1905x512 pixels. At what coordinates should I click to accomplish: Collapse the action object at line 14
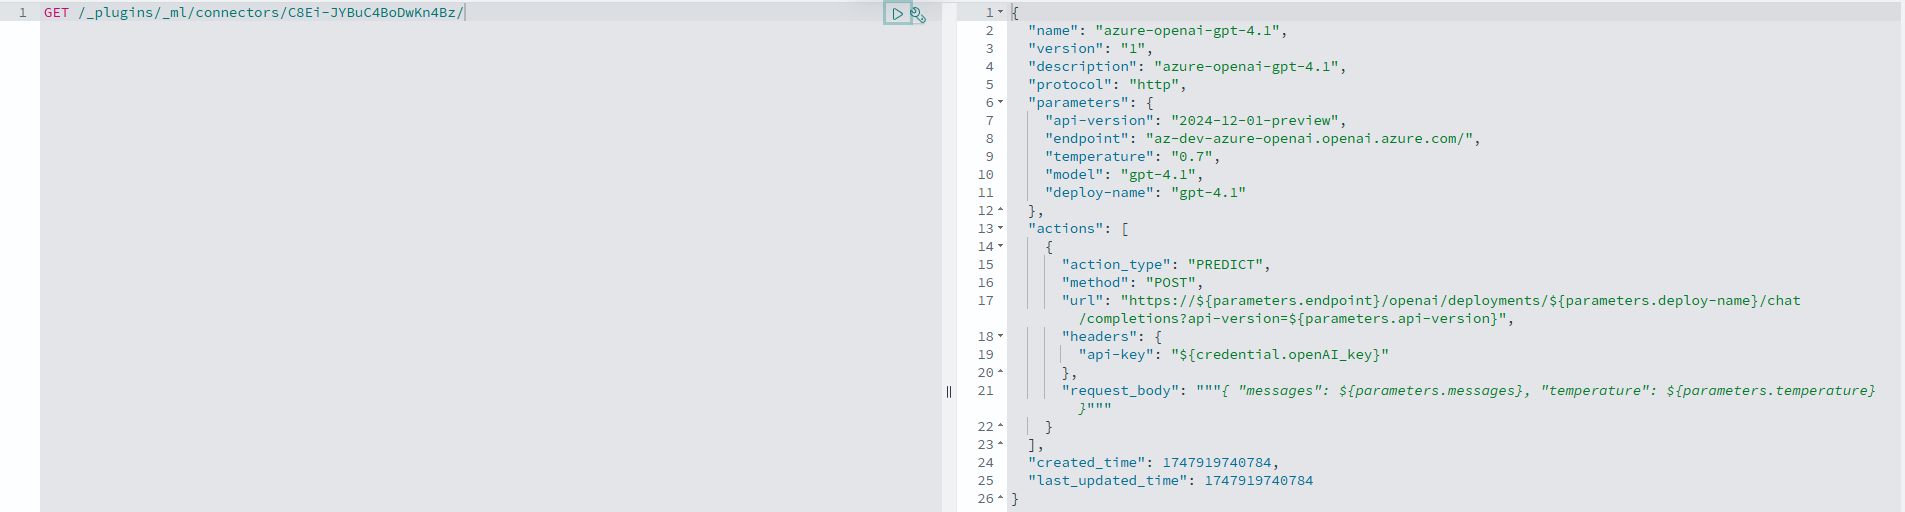click(1001, 246)
